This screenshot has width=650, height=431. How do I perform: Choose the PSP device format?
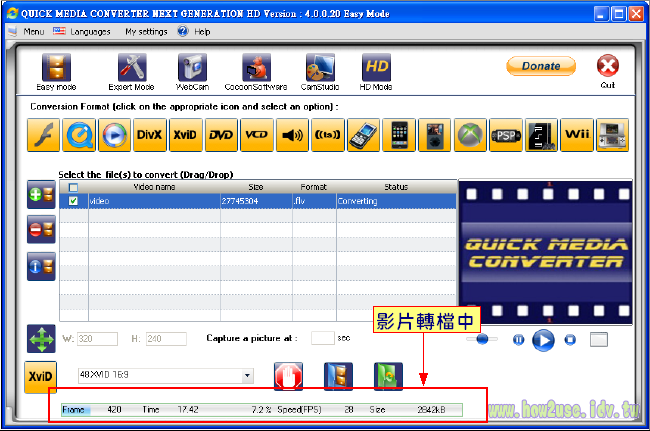(506, 134)
